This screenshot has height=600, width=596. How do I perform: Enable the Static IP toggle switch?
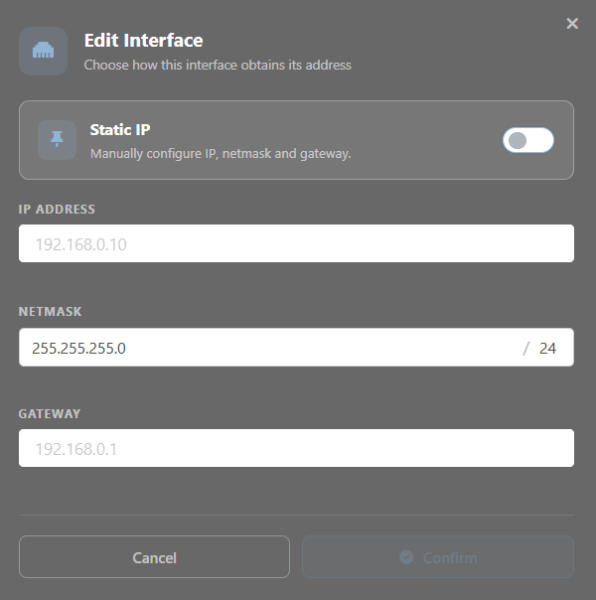tap(528, 140)
